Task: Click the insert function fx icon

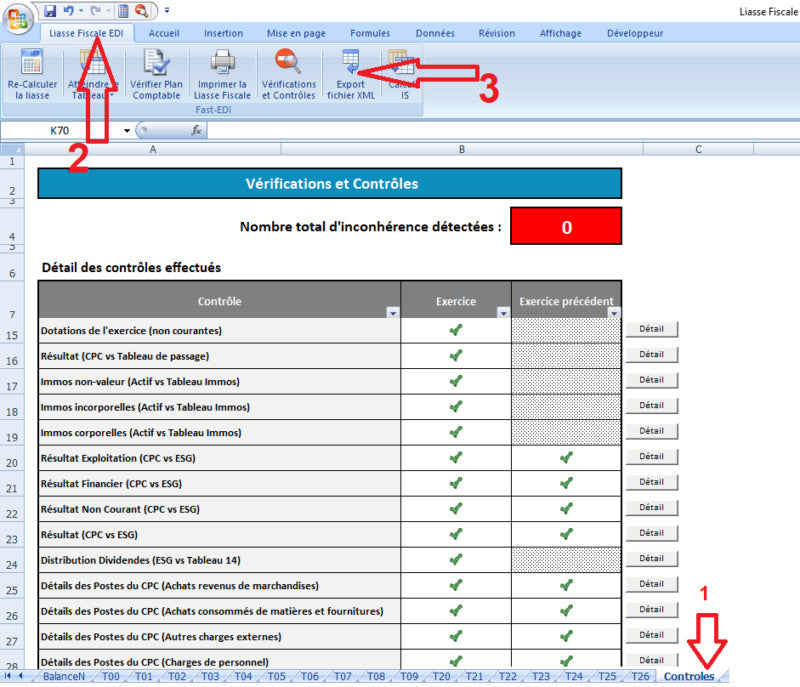Action: [x=196, y=130]
